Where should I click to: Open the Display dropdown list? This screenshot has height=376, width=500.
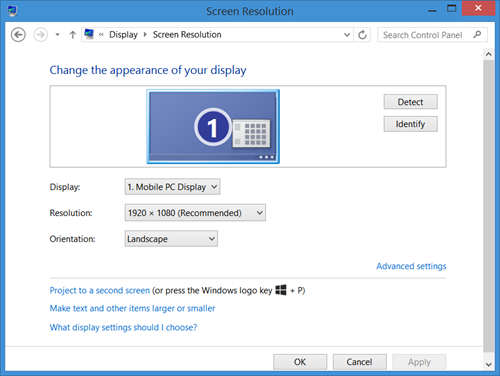pyautogui.click(x=172, y=187)
